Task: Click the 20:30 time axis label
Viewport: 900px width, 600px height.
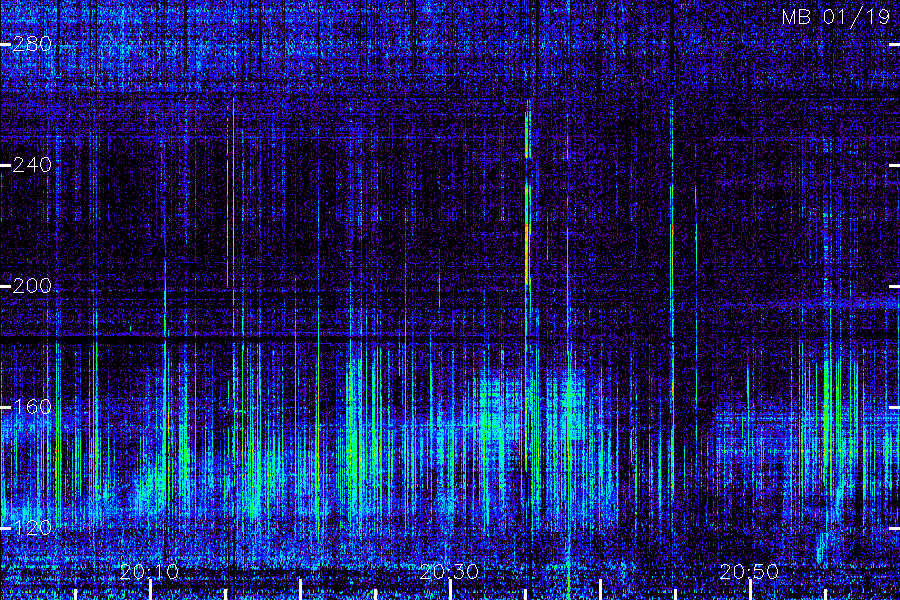Action: pos(449,571)
